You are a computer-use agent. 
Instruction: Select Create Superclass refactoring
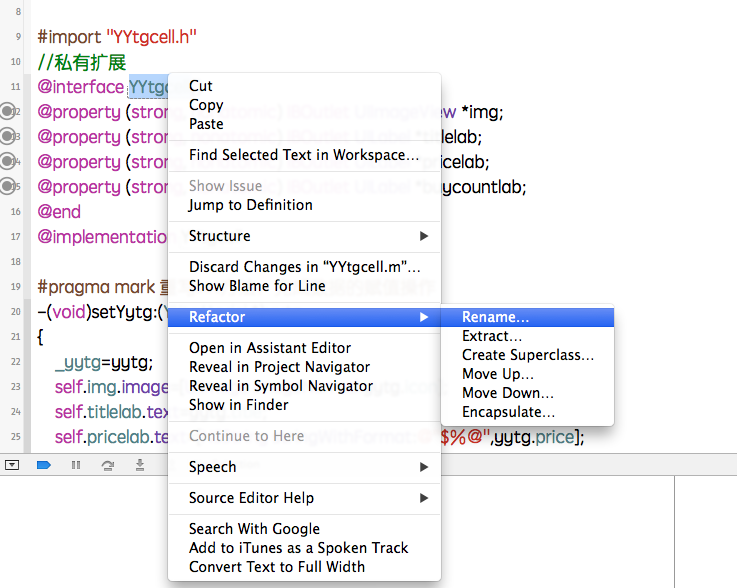(x=527, y=355)
